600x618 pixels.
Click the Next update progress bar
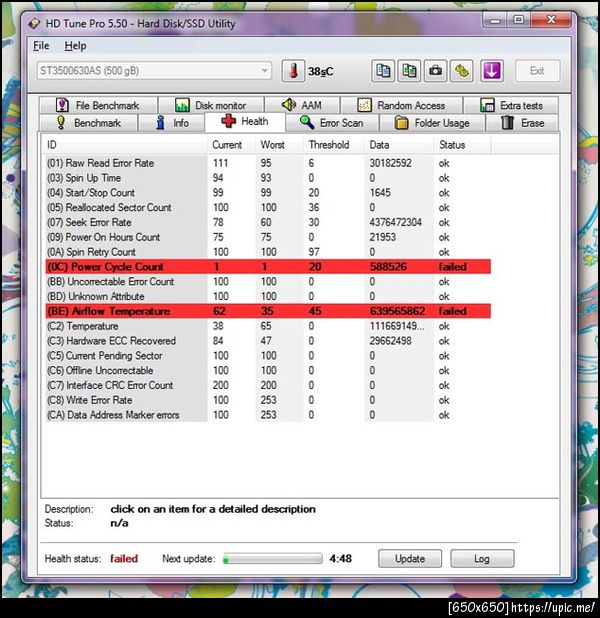273,558
